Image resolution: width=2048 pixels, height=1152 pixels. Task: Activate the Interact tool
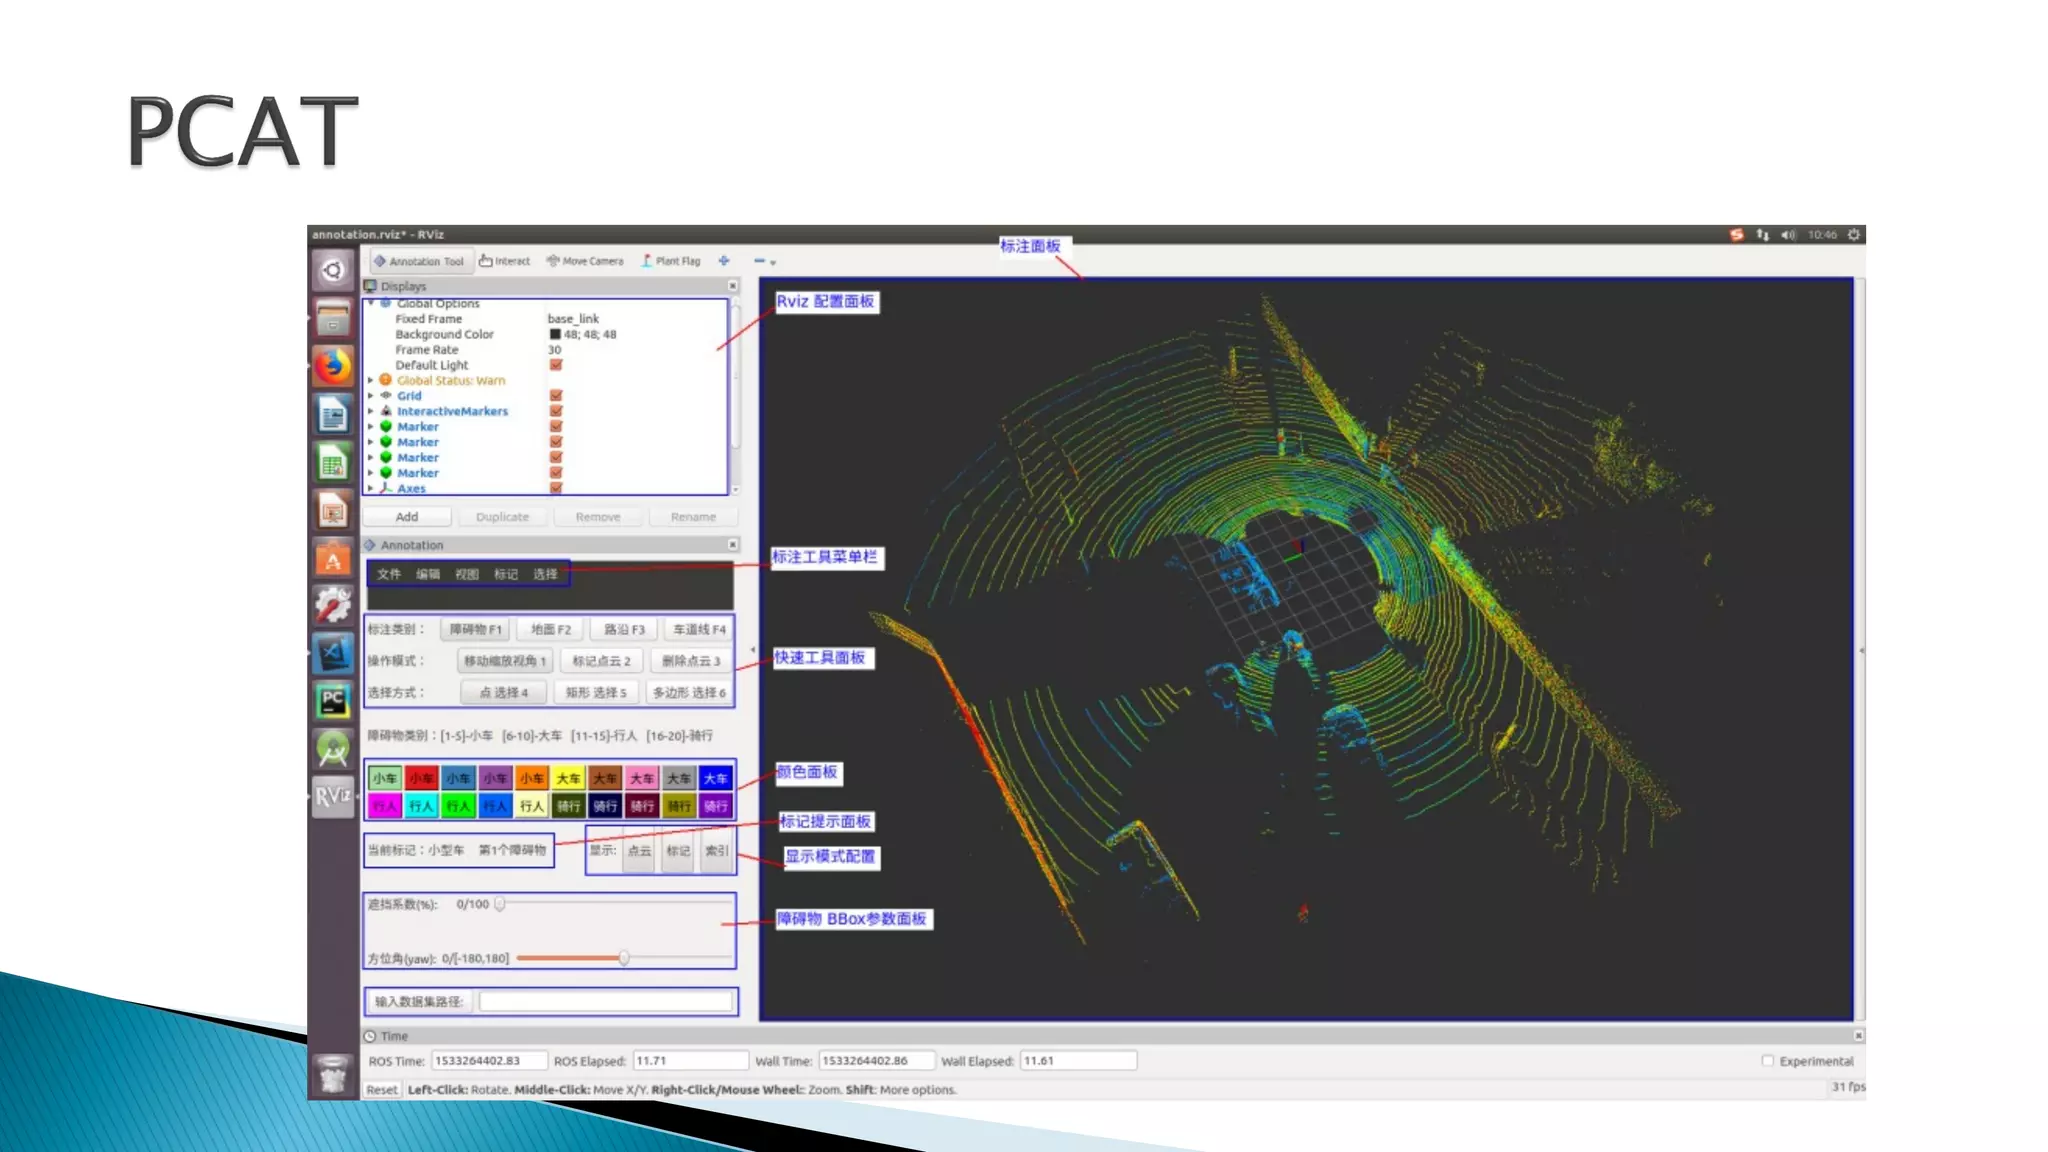pyautogui.click(x=505, y=261)
